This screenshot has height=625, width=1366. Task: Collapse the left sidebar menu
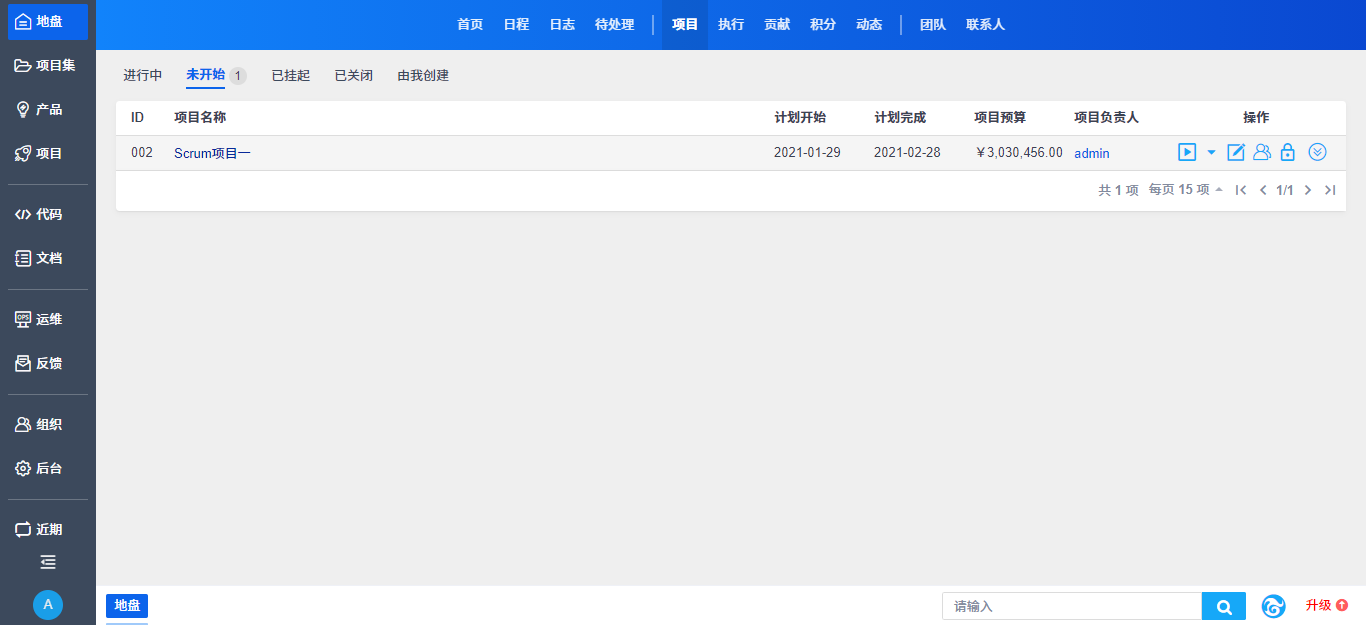48,562
